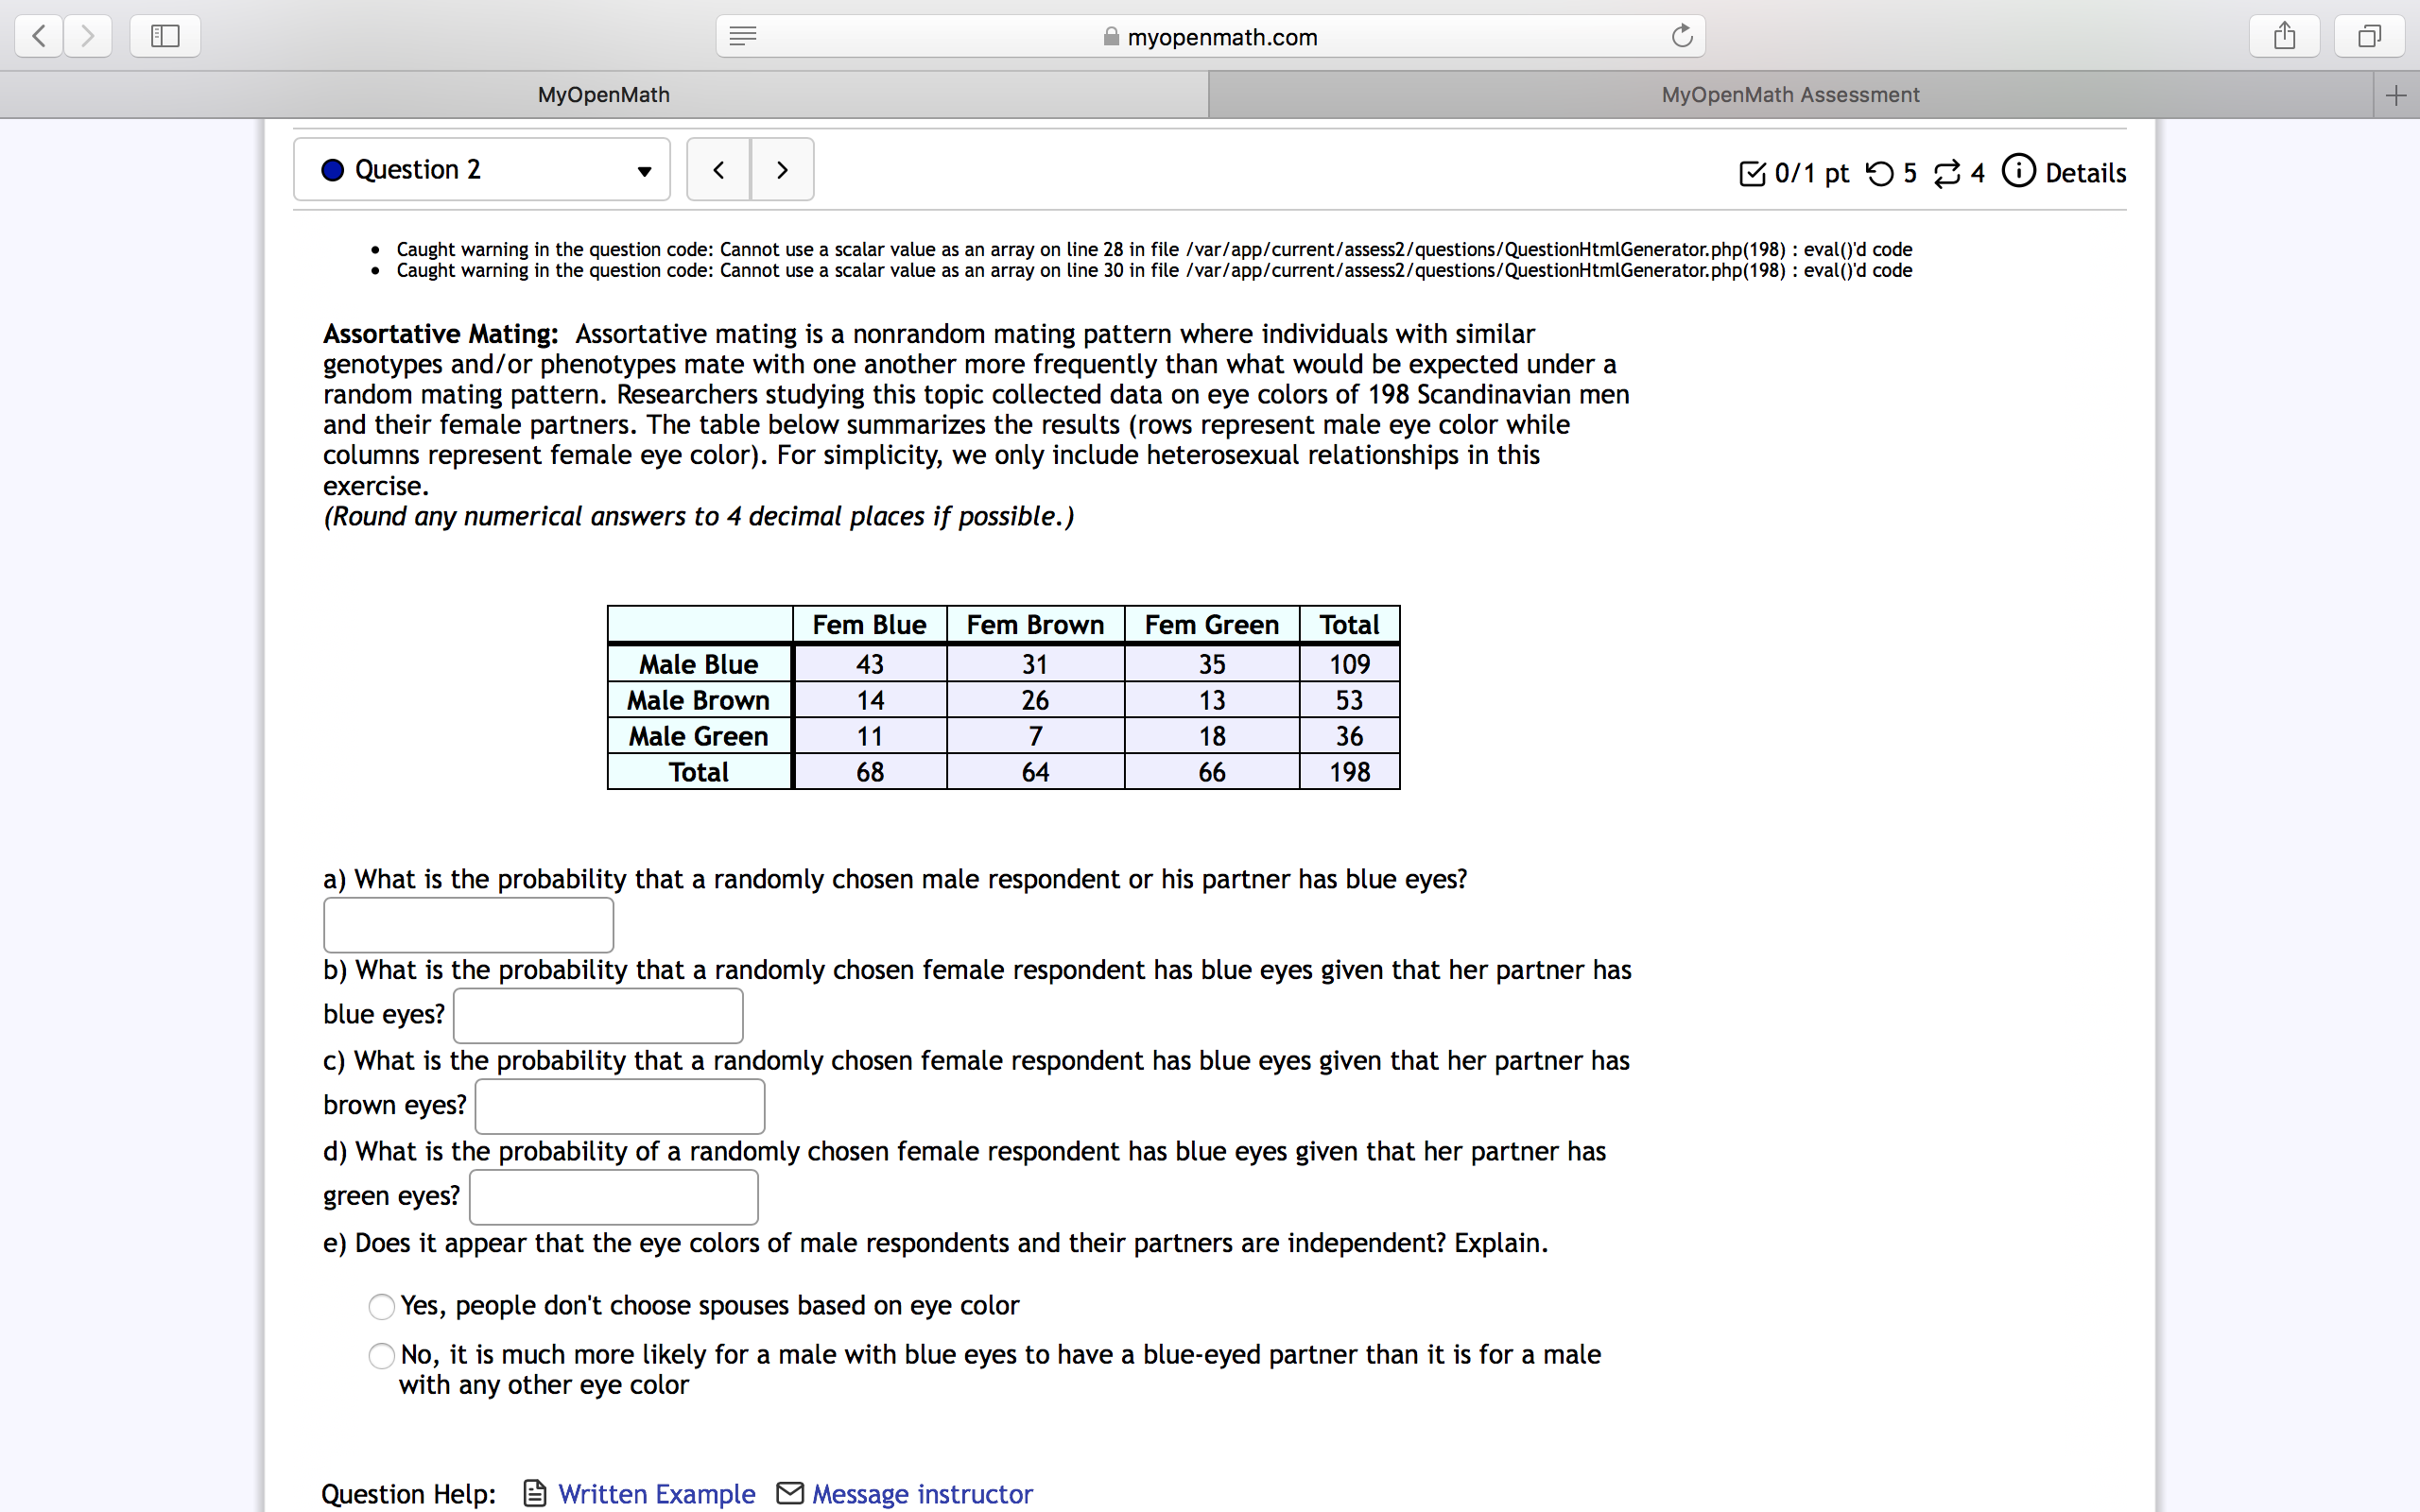
Task: Click the reload page icon
Action: click(1681, 37)
